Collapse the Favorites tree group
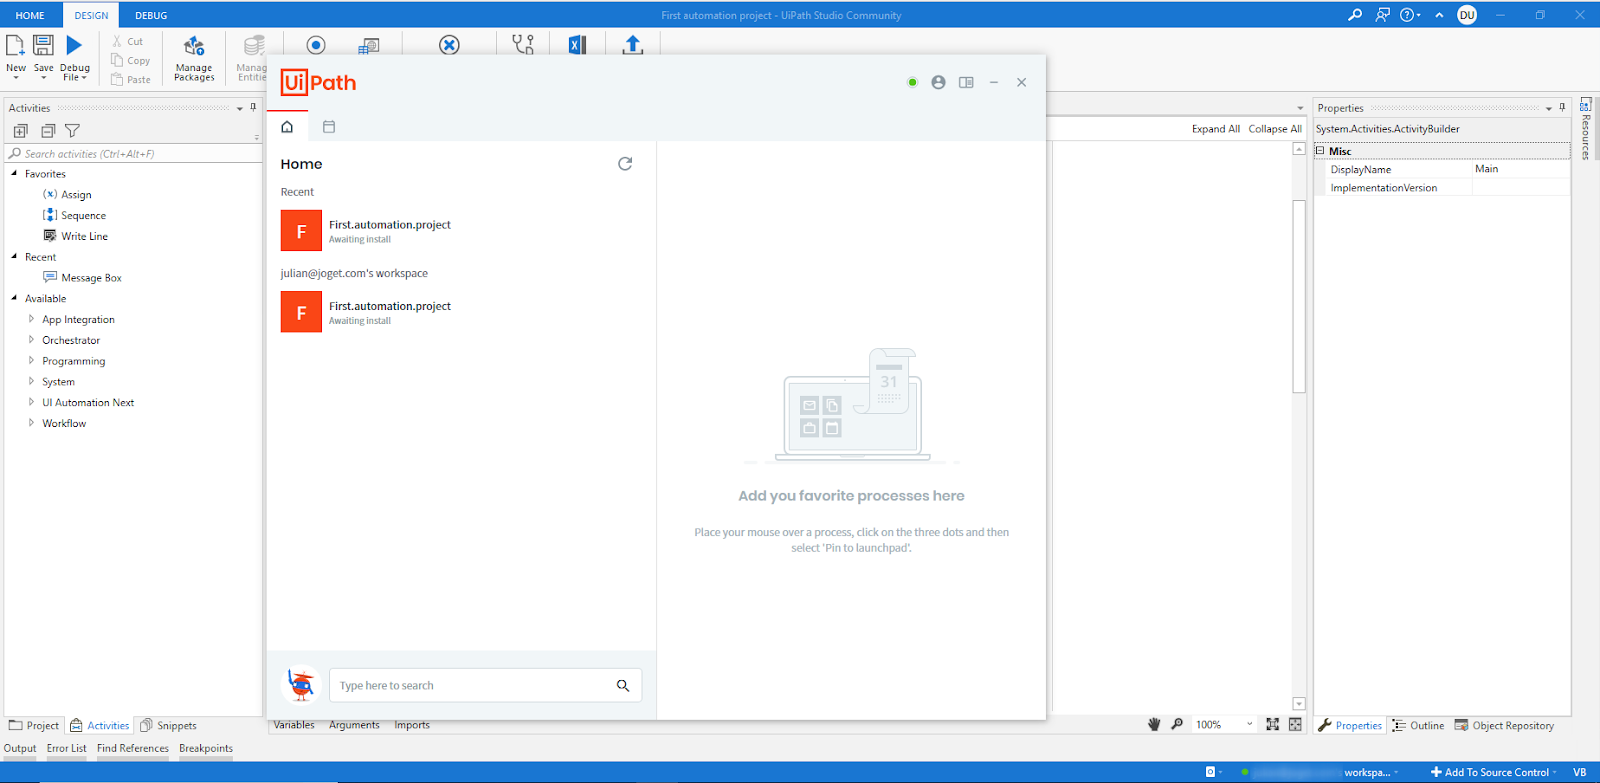 pyautogui.click(x=14, y=174)
